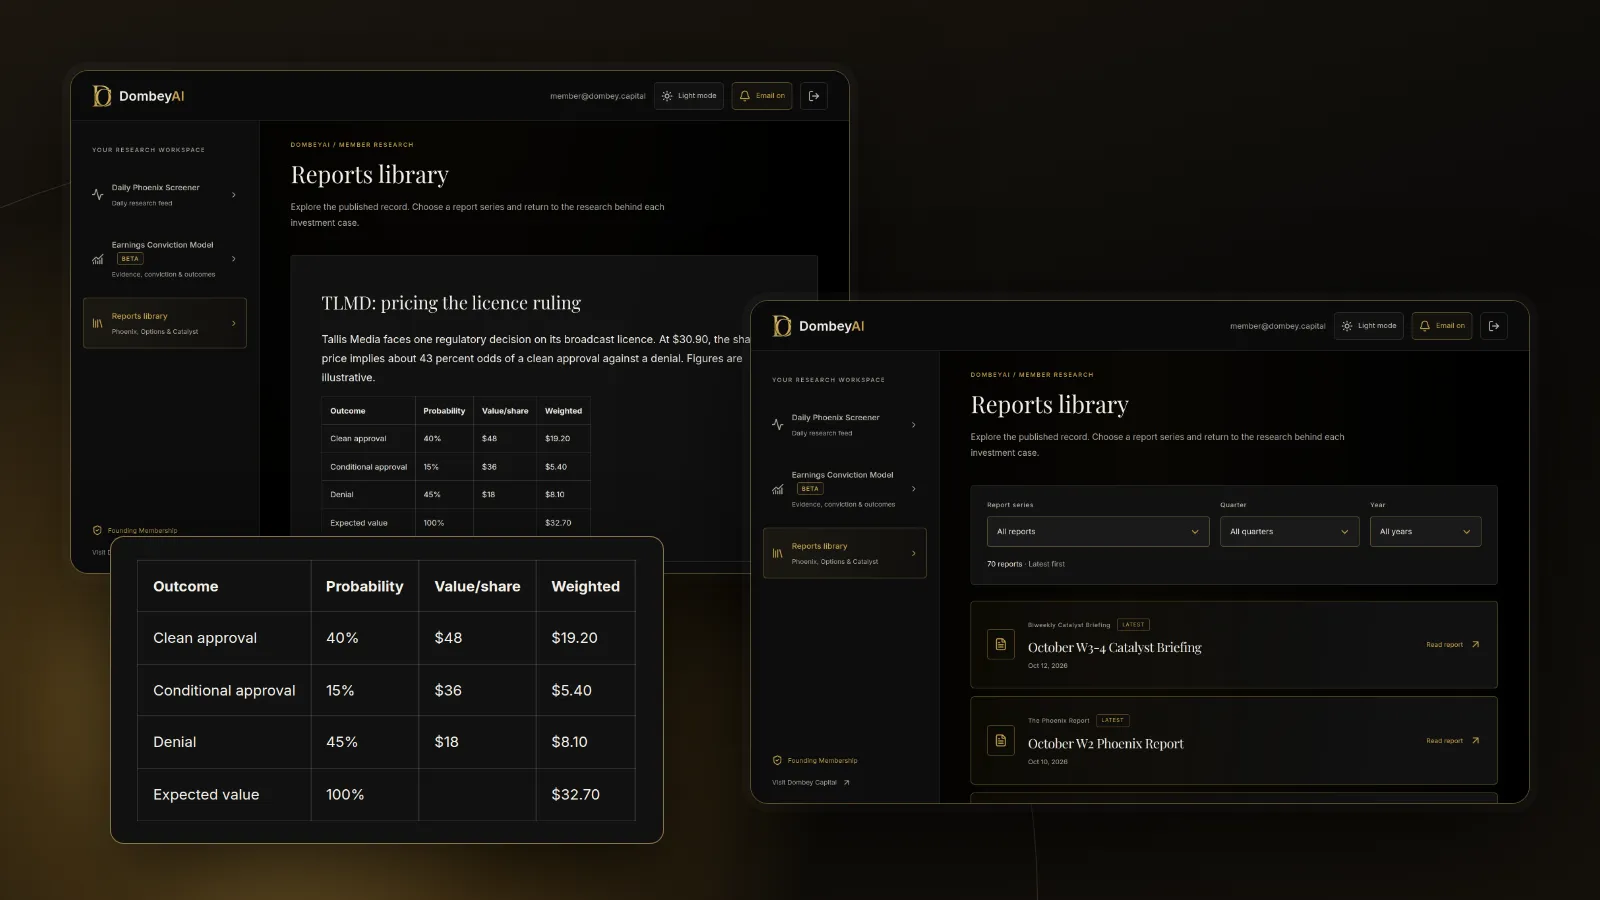Click Reports library books icon, back window

point(98,323)
